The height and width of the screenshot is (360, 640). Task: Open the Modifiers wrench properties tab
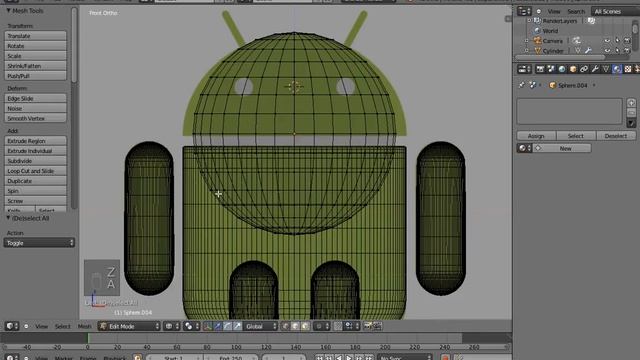pos(595,69)
